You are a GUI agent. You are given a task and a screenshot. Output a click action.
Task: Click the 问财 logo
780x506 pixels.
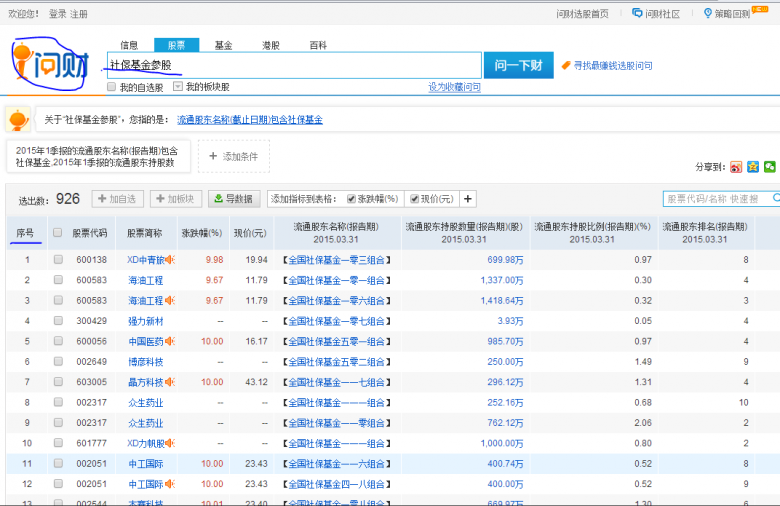click(x=50, y=64)
